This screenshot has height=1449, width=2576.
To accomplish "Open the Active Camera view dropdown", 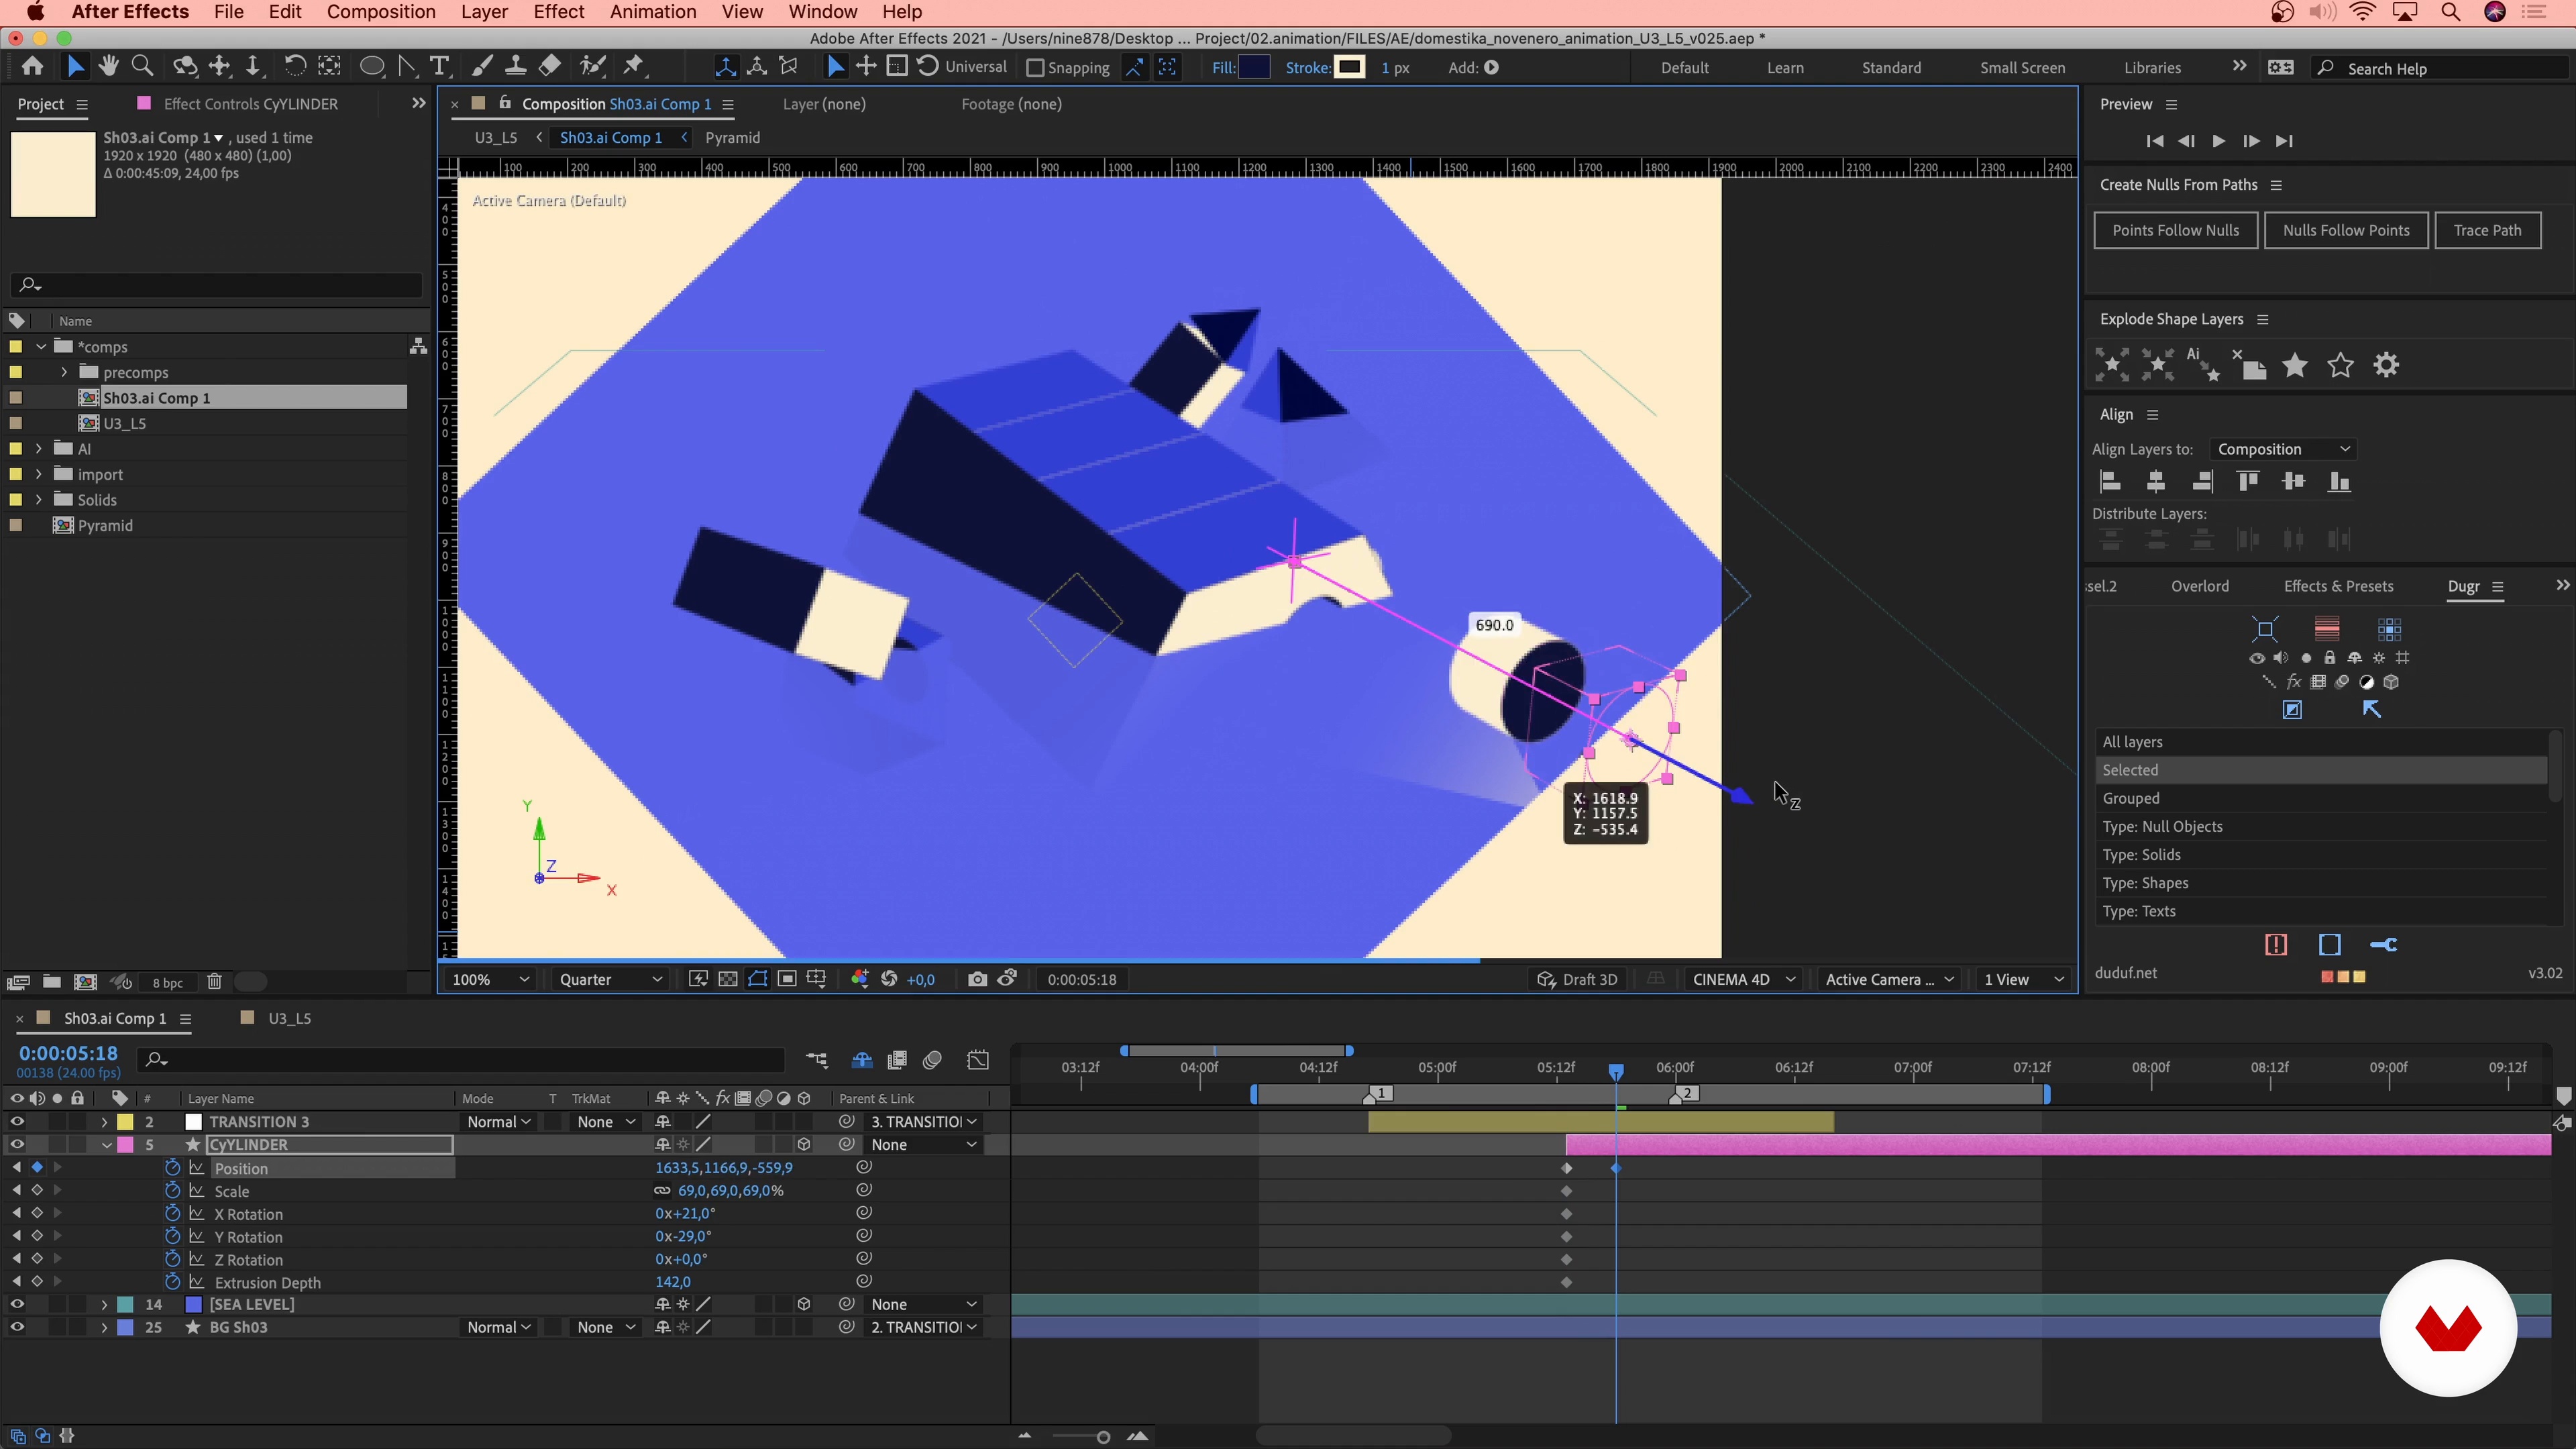I will (1889, 979).
